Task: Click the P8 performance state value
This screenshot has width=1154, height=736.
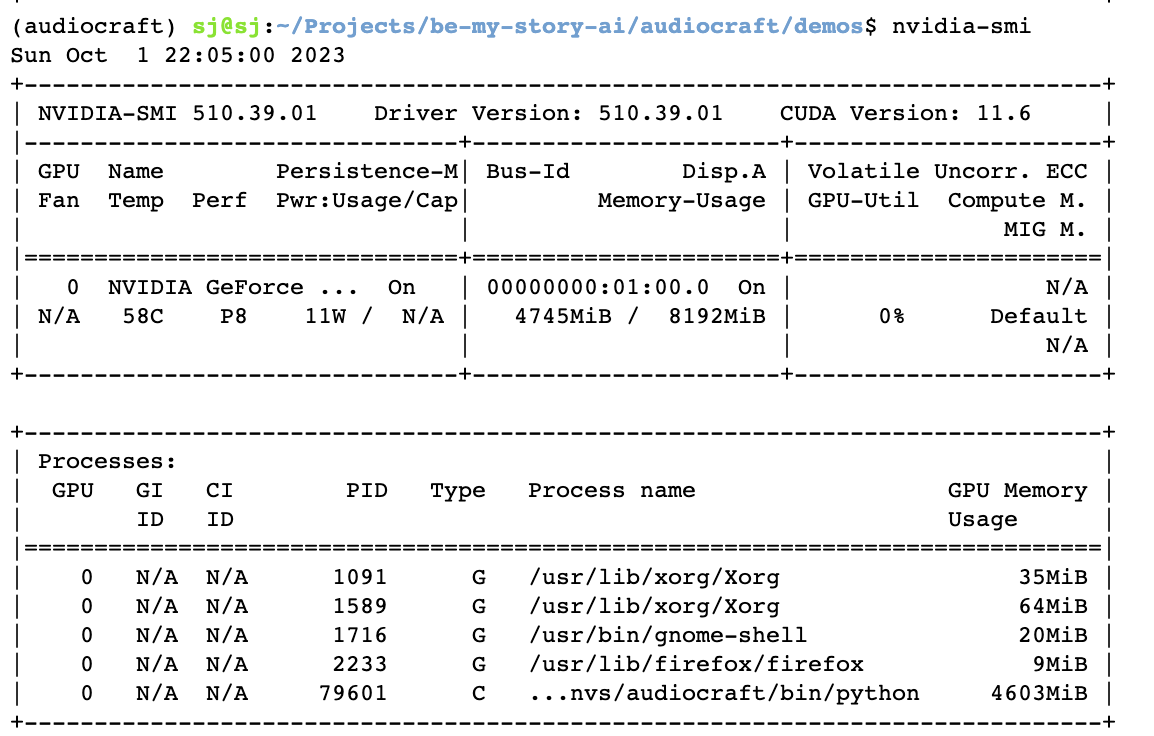Action: coord(233,316)
